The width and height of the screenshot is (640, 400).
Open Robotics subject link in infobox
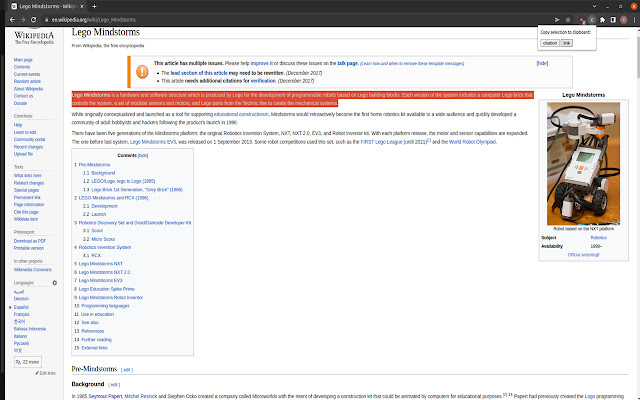(598, 237)
